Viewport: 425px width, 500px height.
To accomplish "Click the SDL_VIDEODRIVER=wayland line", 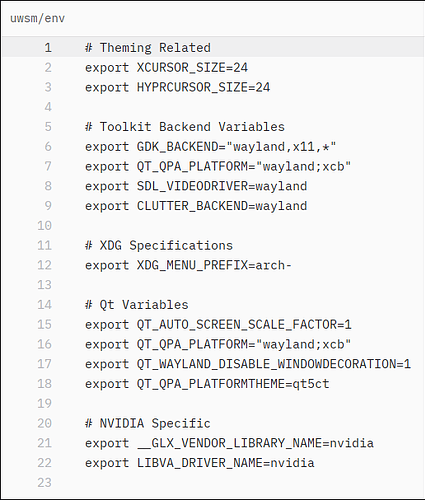I will pyautogui.click(x=196, y=186).
